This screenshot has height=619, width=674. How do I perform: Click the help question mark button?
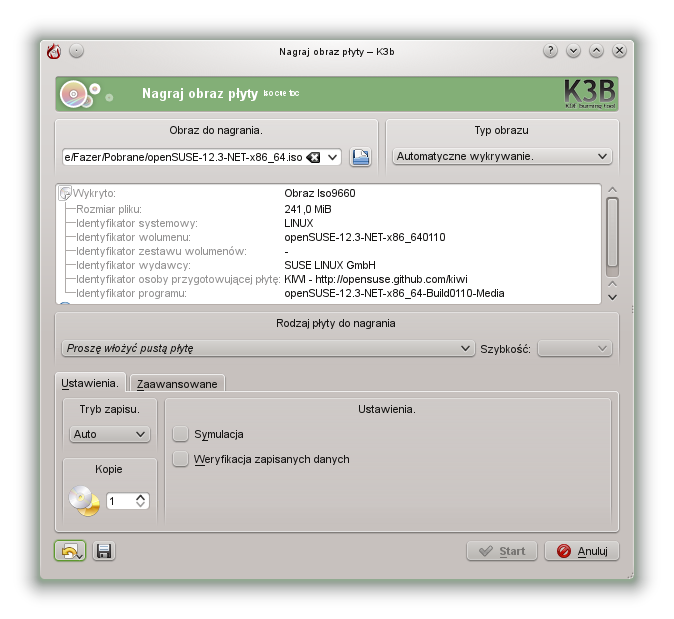pyautogui.click(x=550, y=51)
